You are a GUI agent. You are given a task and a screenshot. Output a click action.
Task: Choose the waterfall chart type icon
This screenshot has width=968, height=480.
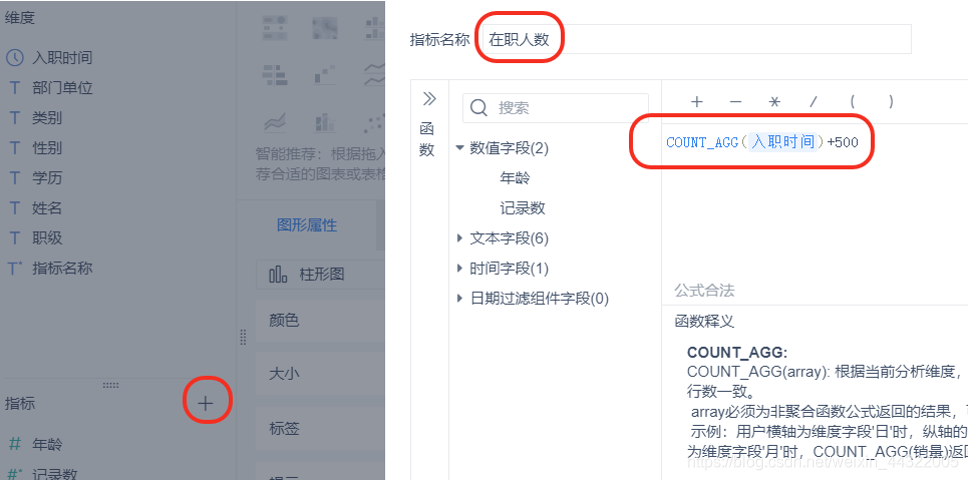pos(324,75)
